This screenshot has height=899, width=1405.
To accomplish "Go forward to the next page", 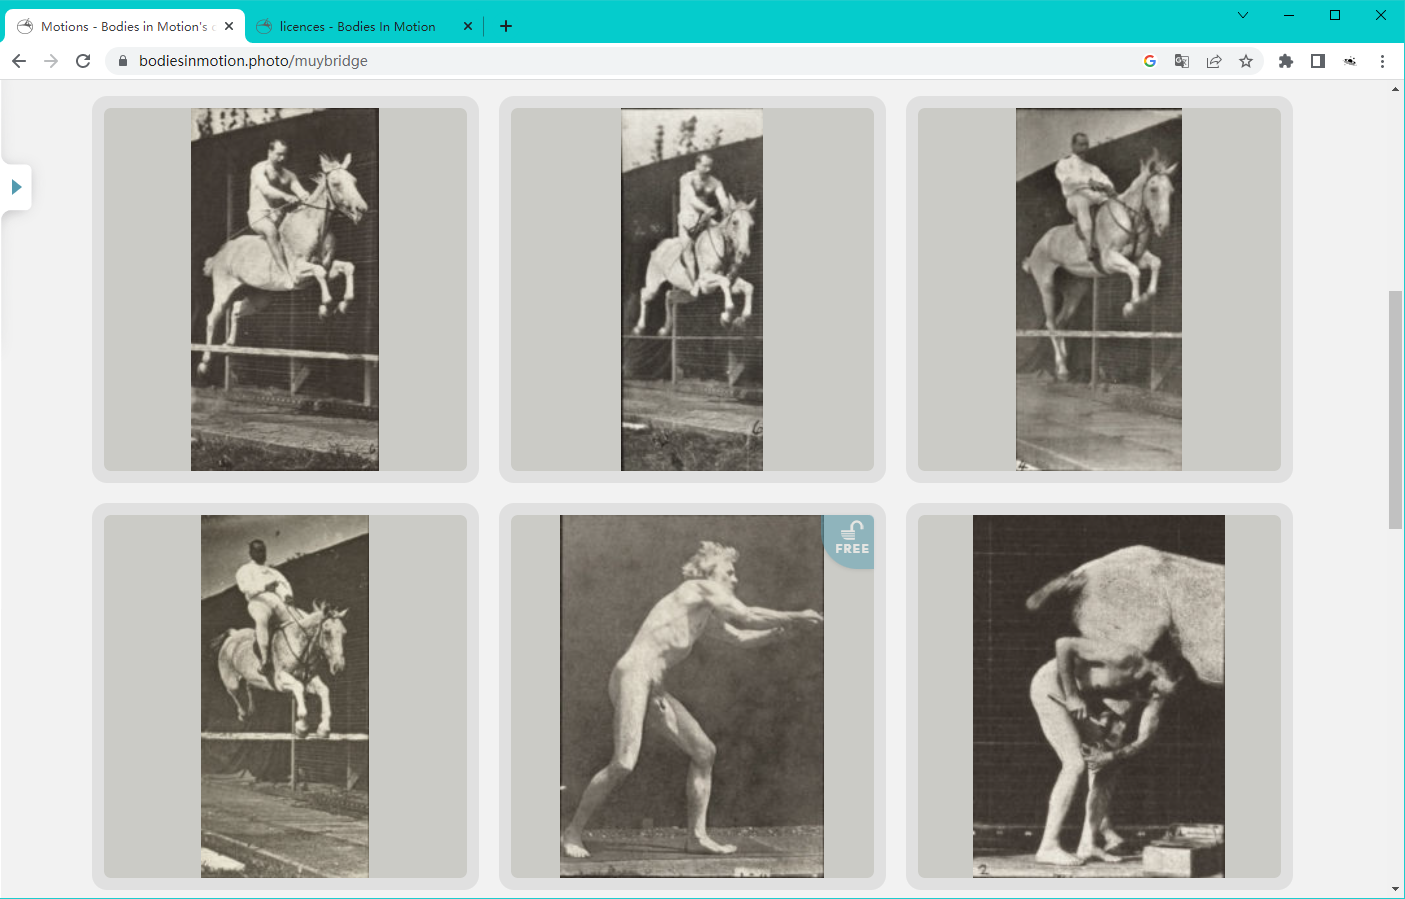I will click(x=51, y=61).
